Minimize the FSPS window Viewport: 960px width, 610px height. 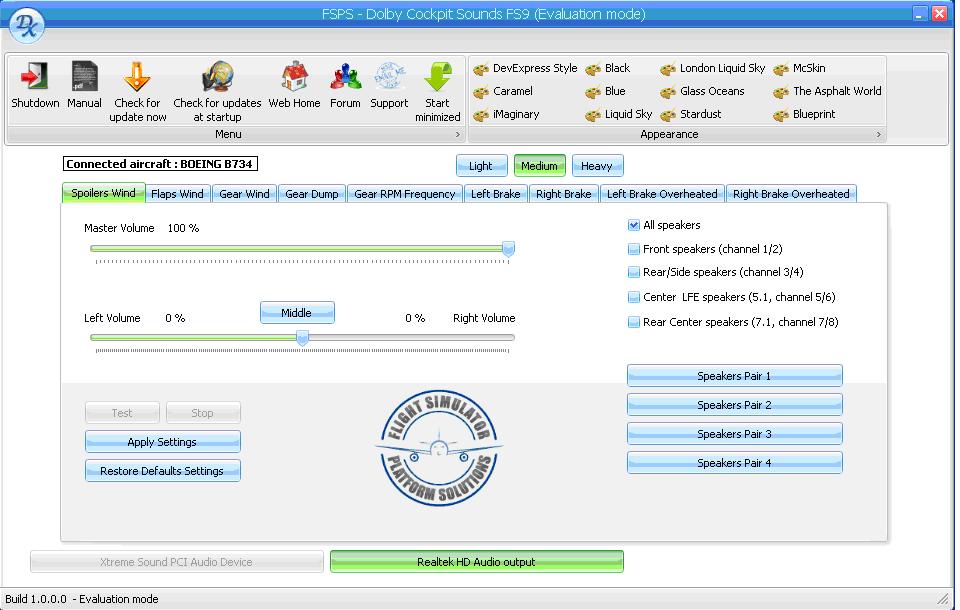coord(920,14)
